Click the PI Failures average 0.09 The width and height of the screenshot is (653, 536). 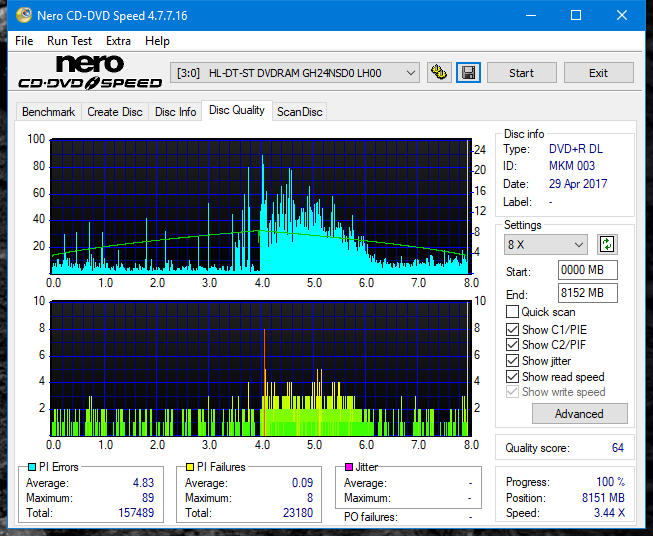[302, 483]
